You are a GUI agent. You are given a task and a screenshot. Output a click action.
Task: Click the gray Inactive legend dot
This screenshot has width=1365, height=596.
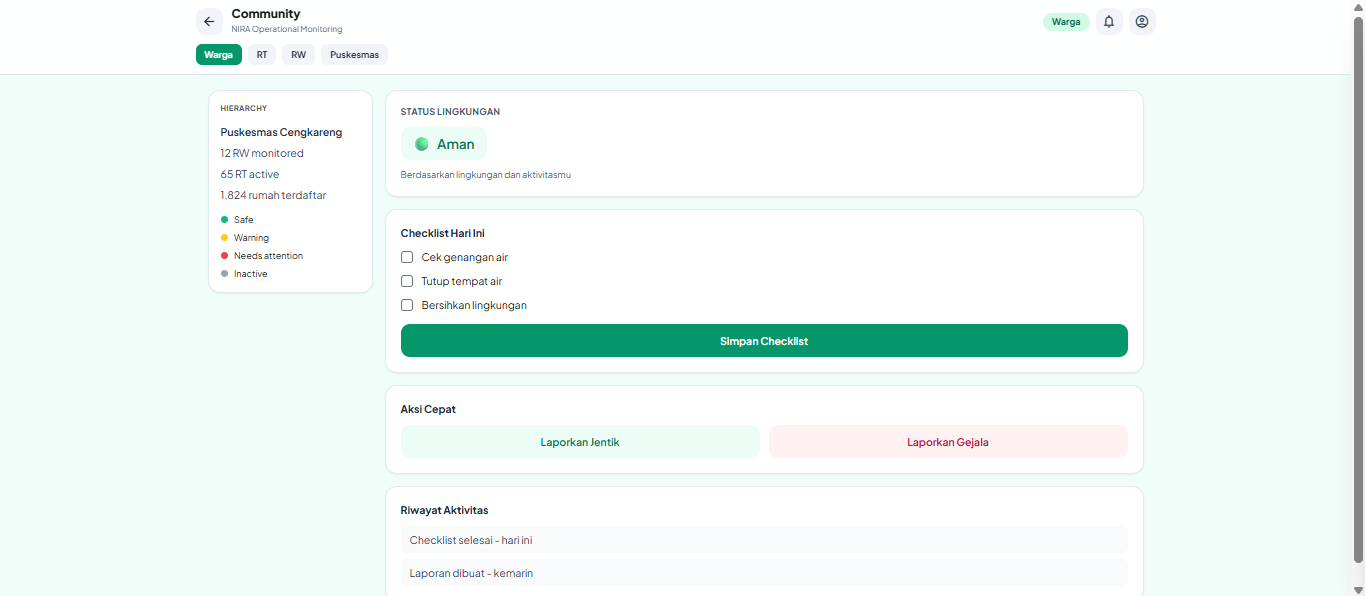225,273
